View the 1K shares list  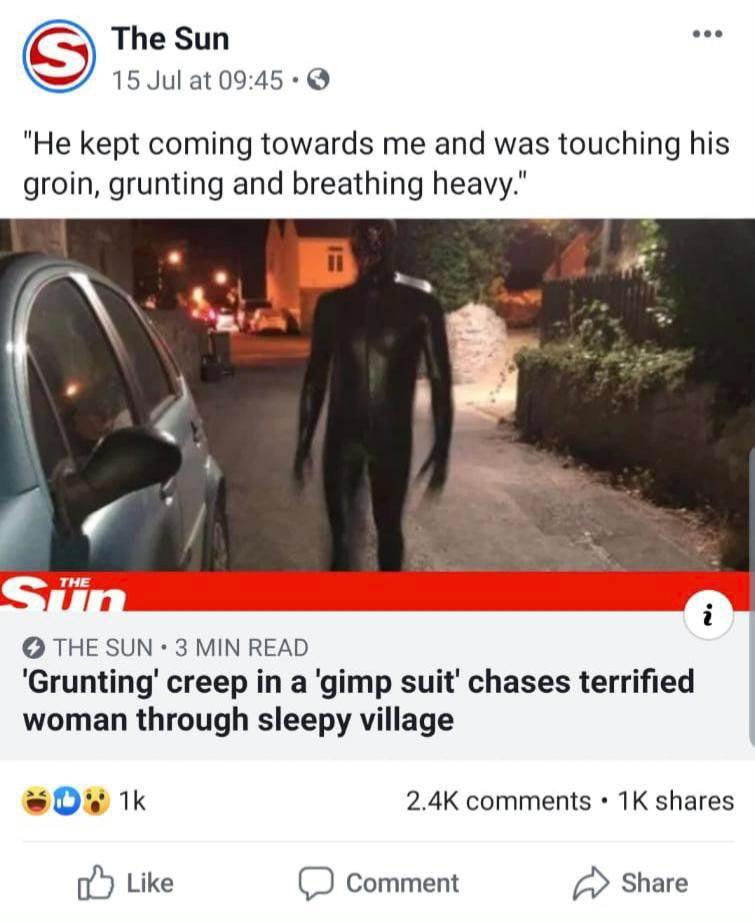click(x=676, y=801)
